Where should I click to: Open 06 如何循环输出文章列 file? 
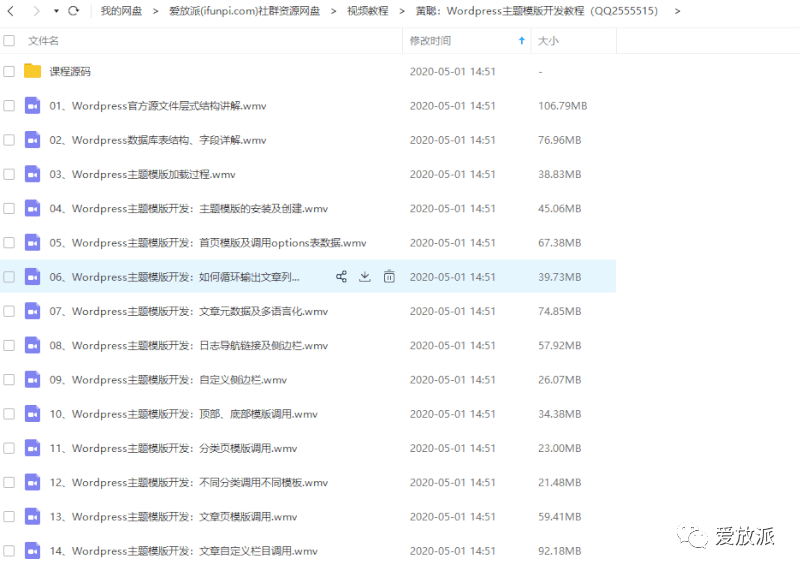pyautogui.click(x=174, y=277)
